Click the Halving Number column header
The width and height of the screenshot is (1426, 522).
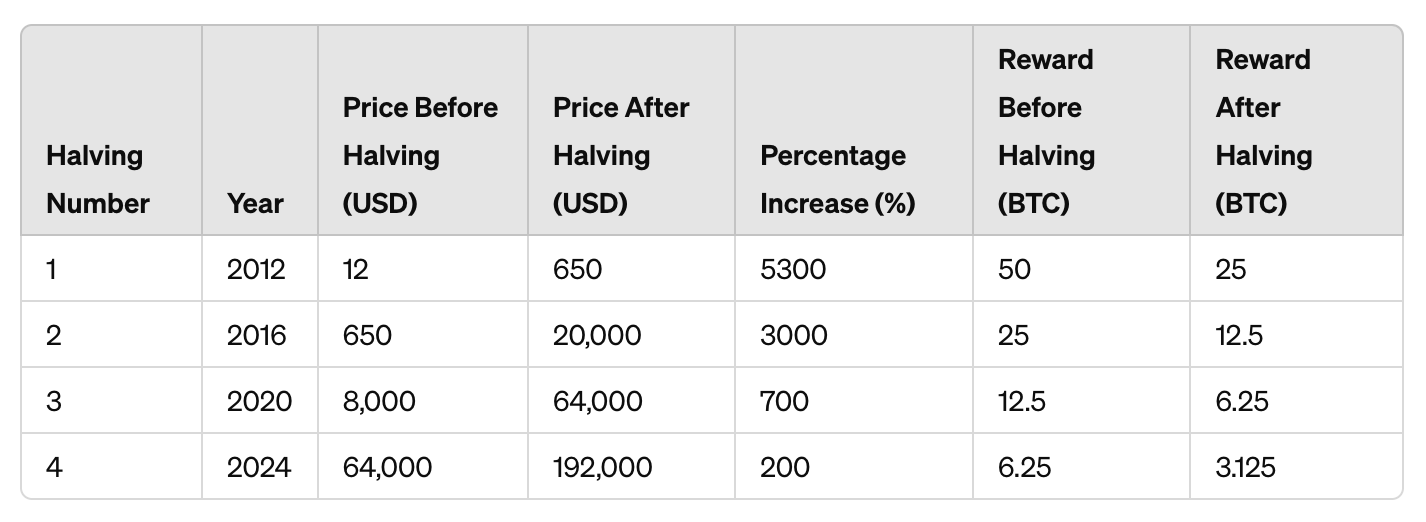tap(98, 180)
